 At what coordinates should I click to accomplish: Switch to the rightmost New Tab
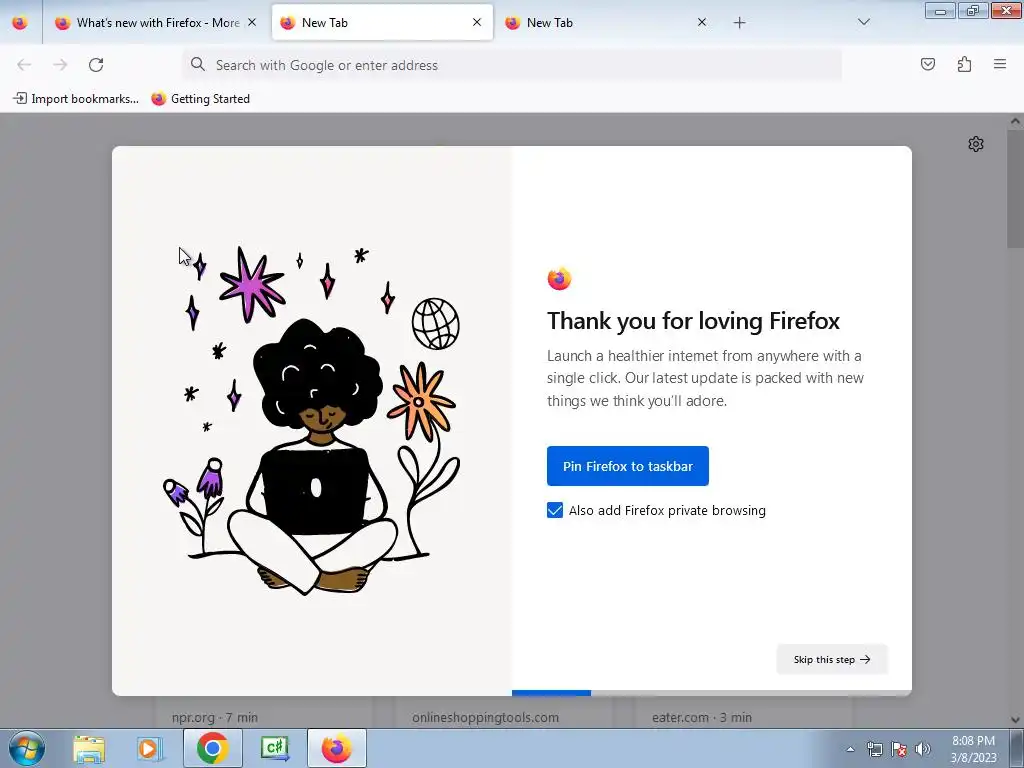point(607,22)
